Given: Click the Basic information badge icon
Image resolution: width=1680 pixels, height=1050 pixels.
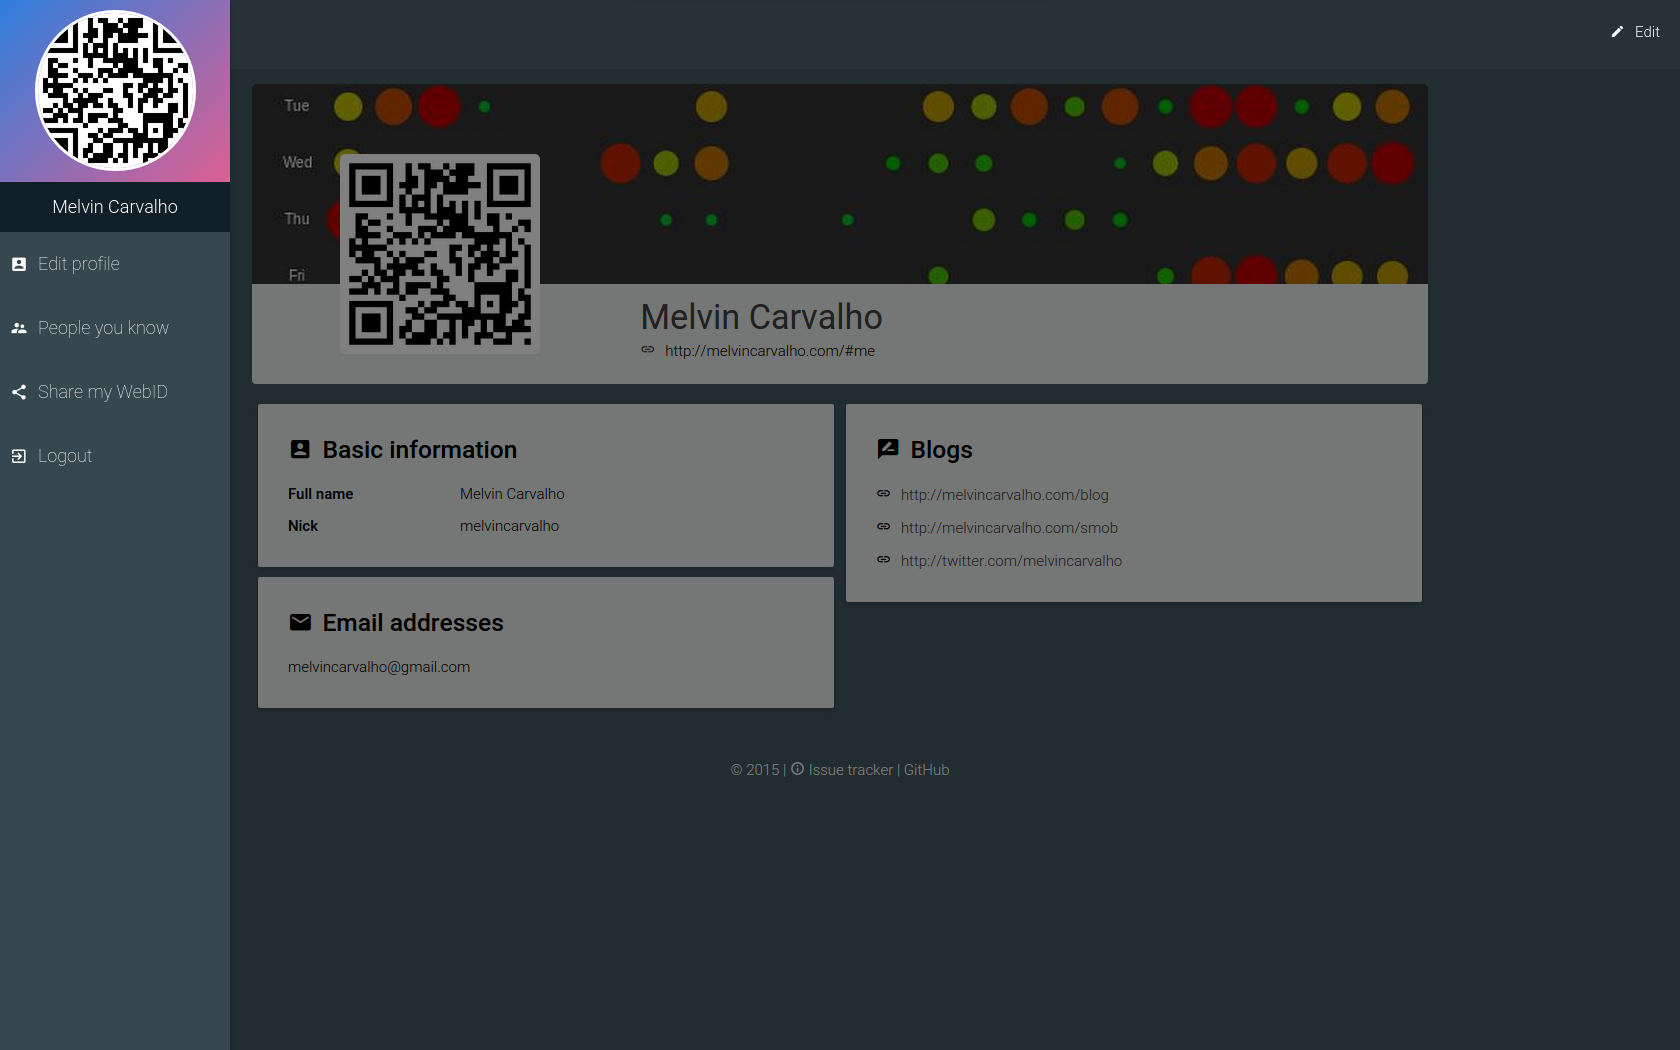Looking at the screenshot, I should click(x=300, y=450).
